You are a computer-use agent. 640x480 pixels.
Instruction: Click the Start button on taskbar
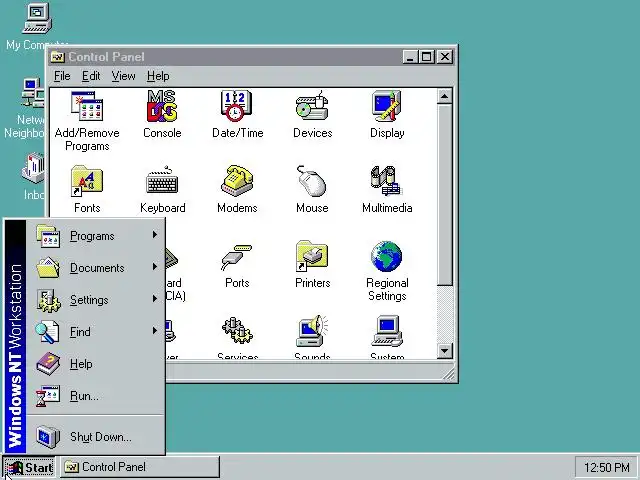[x=29, y=467]
